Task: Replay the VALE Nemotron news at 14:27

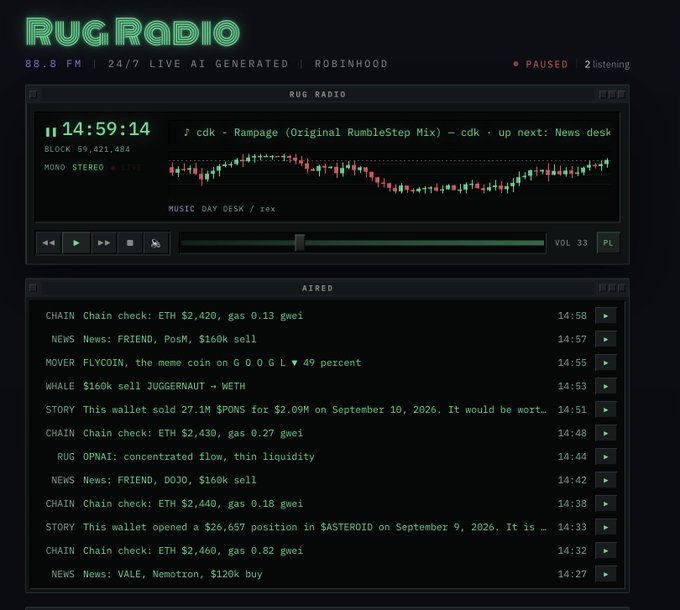Action: tap(605, 574)
